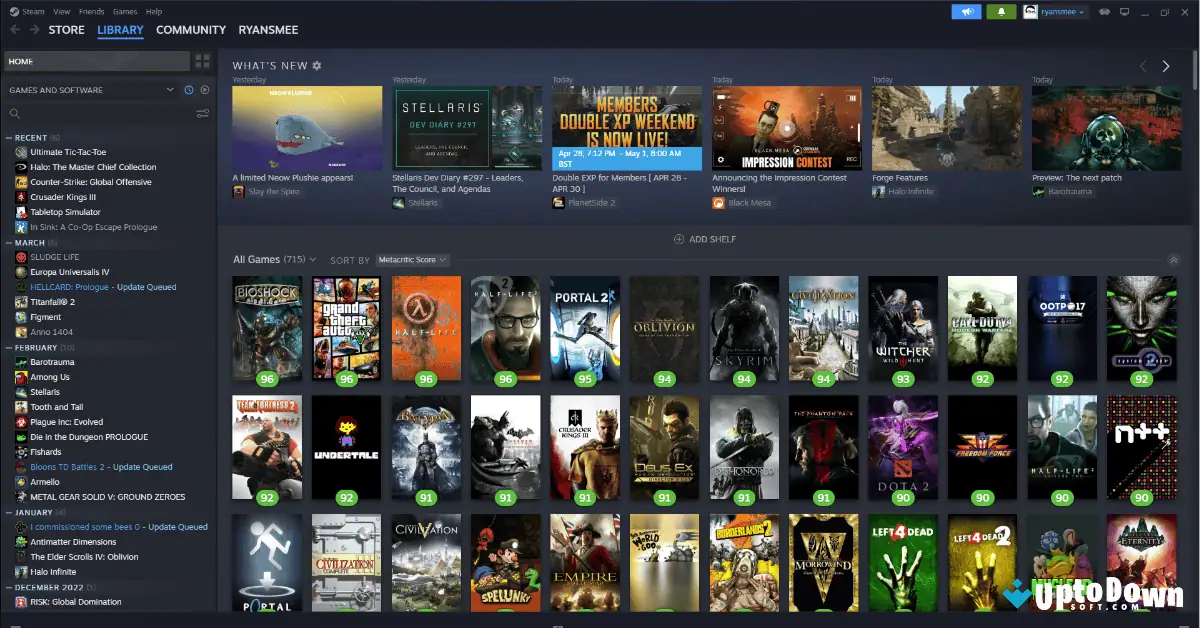The width and height of the screenshot is (1200, 628).
Task: Open Steam announcements via the megaphone icon
Action: [966, 12]
